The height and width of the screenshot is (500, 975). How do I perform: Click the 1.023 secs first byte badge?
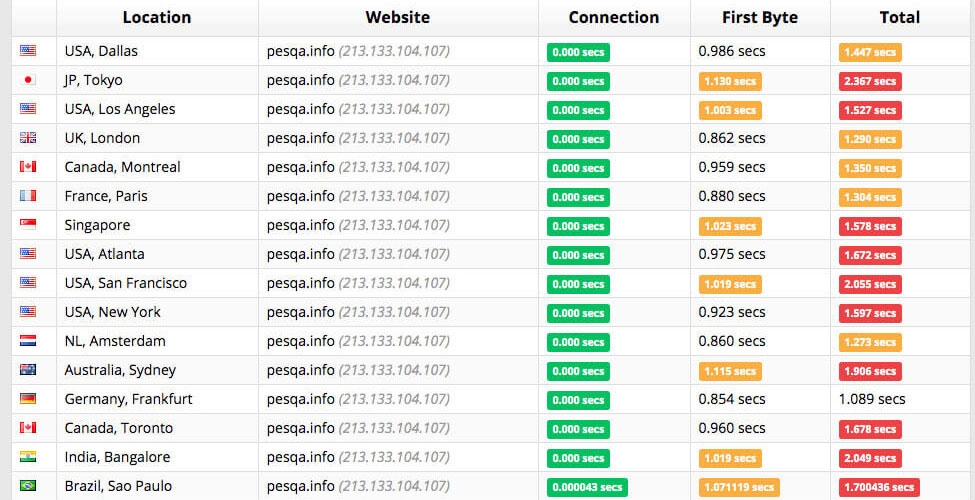tap(730, 226)
